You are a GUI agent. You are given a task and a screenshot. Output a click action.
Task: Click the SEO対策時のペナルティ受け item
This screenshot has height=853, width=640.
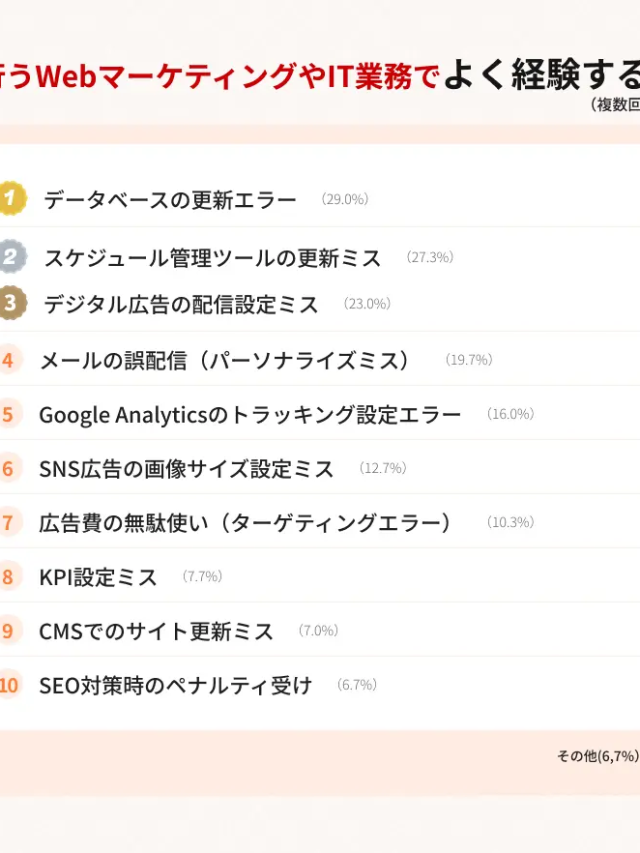(175, 685)
